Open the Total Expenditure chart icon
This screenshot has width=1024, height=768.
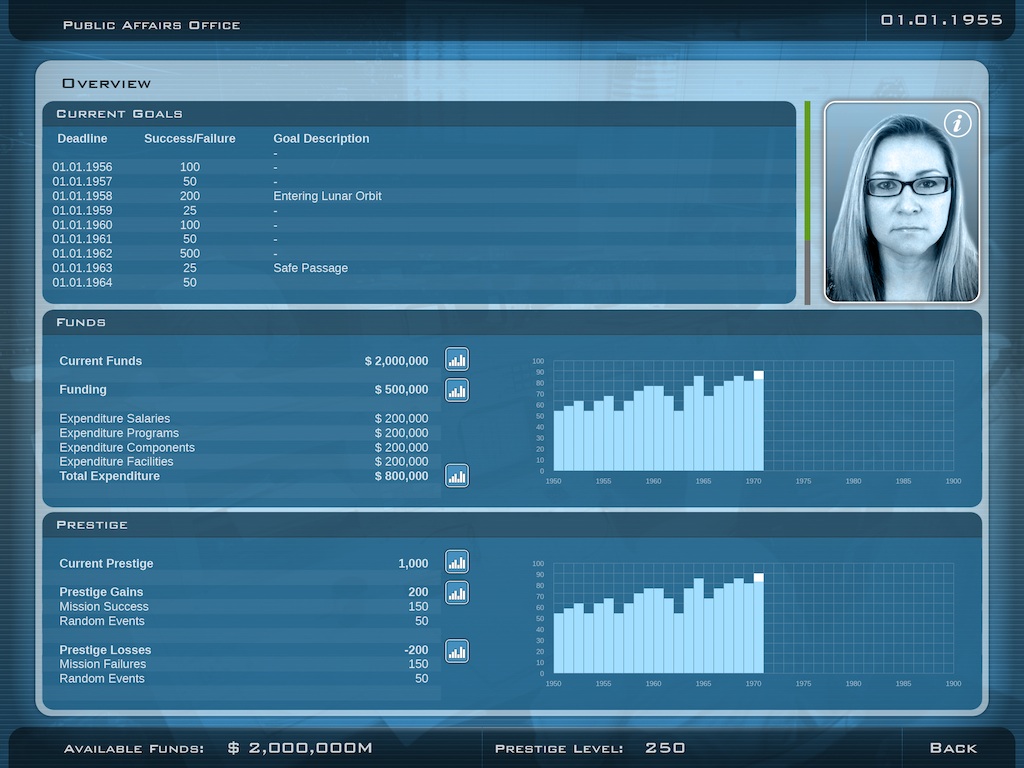click(x=457, y=476)
